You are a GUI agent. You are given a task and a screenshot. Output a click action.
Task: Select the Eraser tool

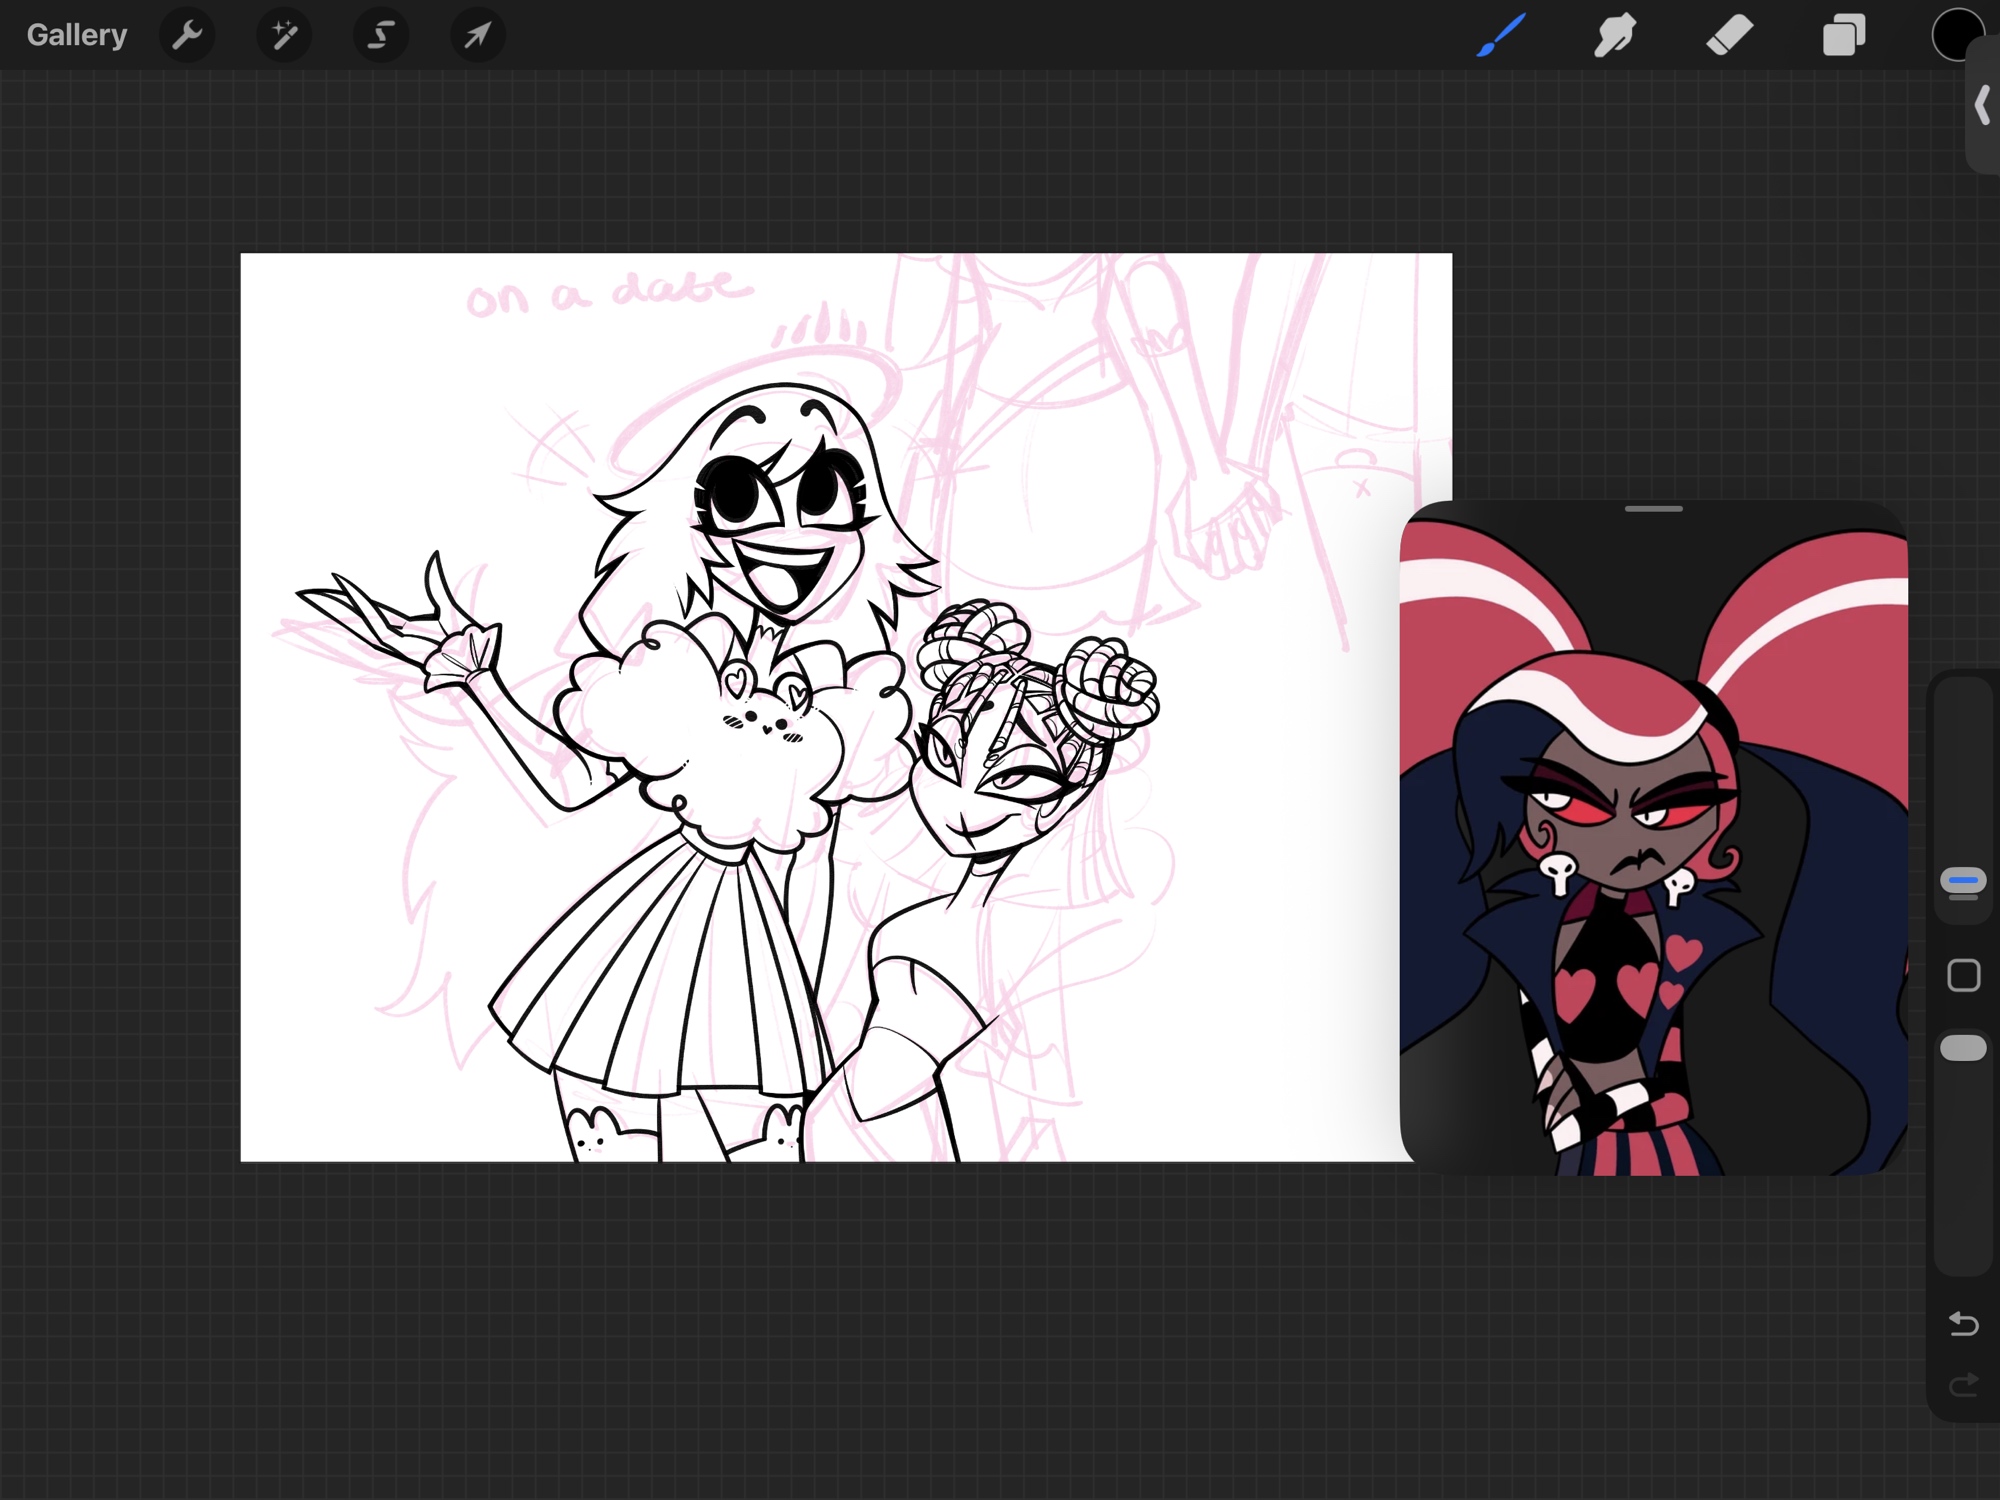coord(1729,35)
